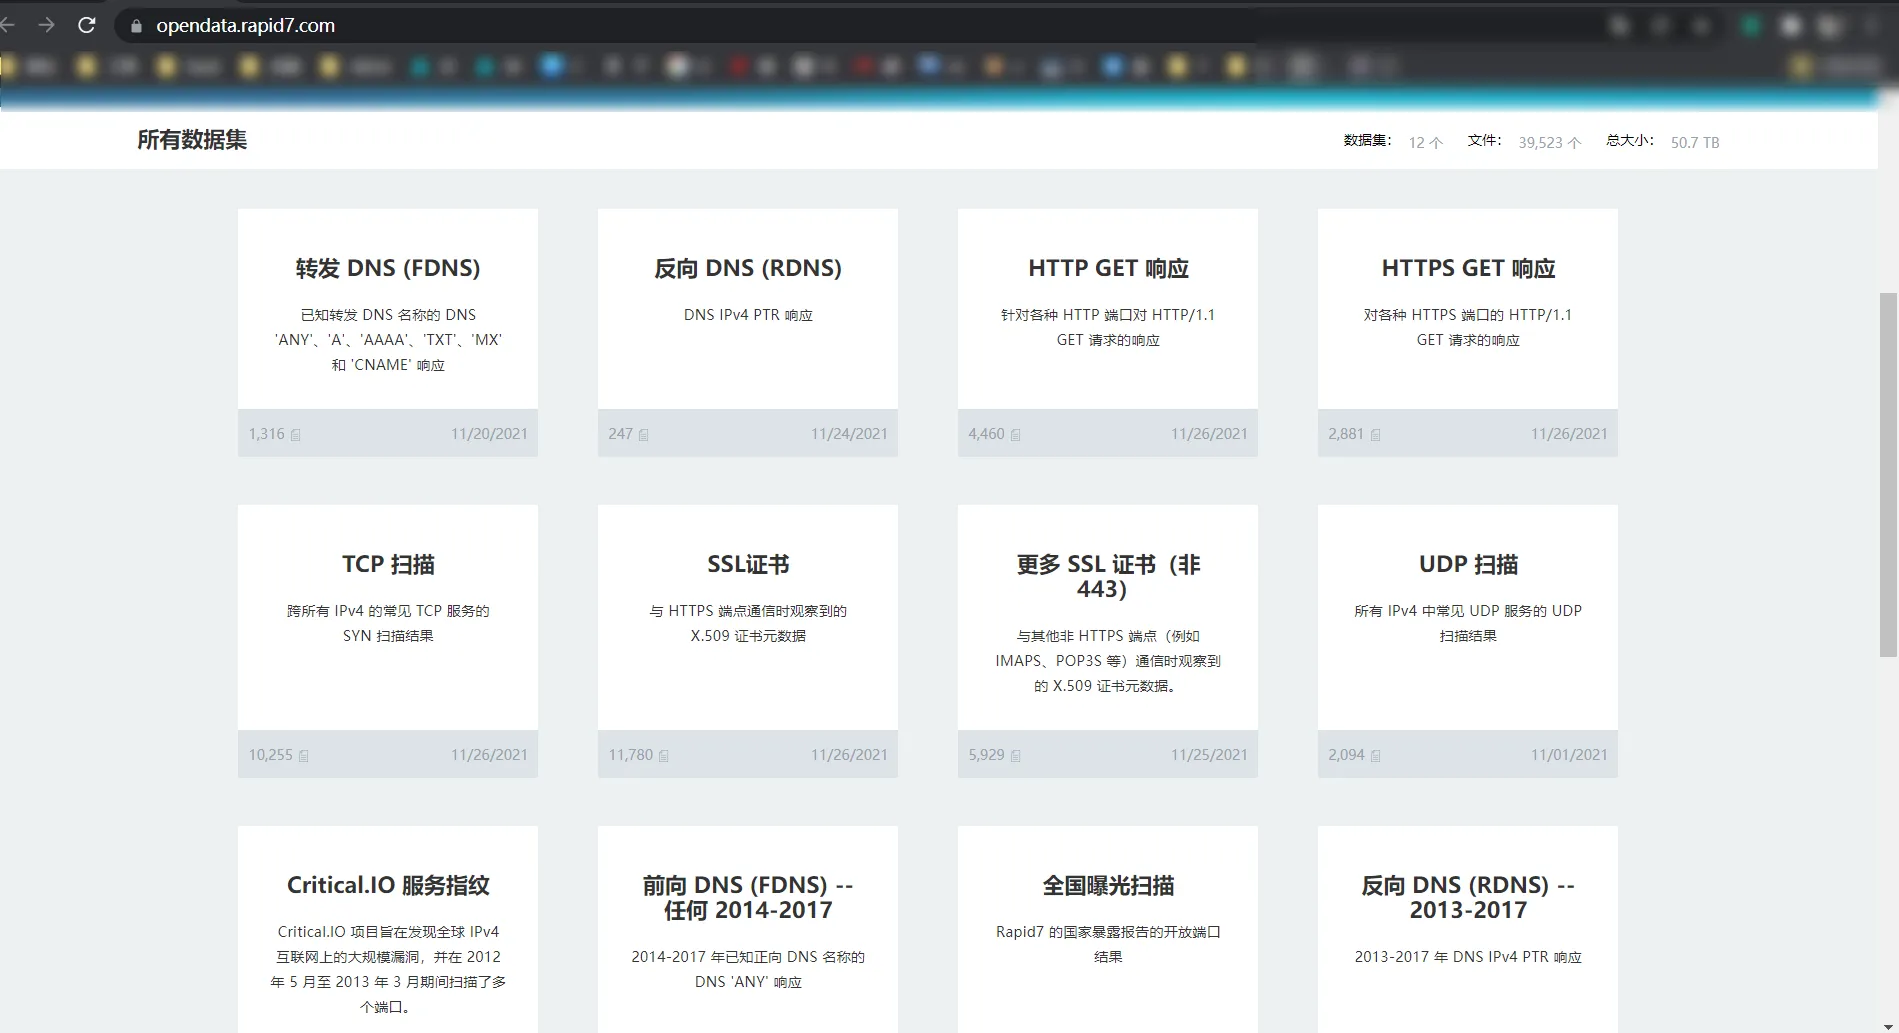
Task: Reload the page with the refresh icon
Action: 87,25
